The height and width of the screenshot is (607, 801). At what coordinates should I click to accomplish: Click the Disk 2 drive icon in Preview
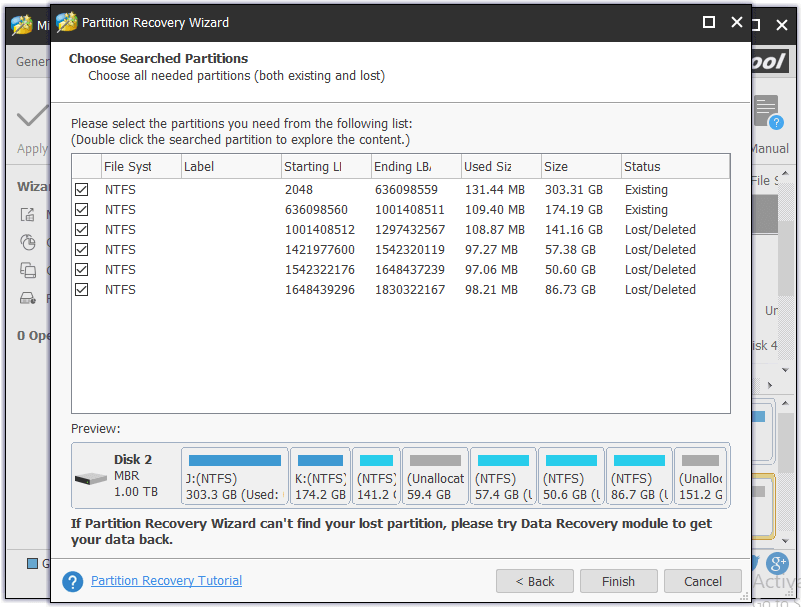pyautogui.click(x=90, y=479)
